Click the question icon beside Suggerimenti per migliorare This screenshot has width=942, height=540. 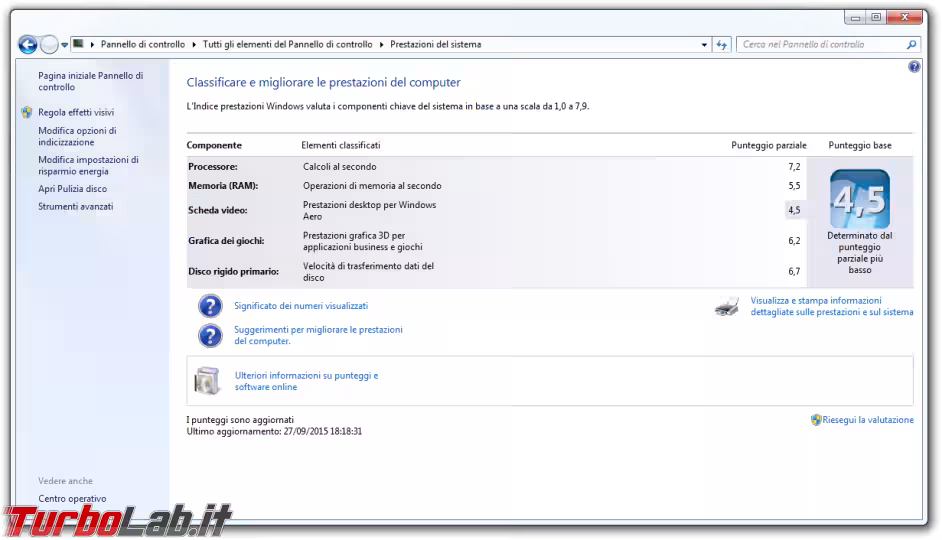[210, 335]
